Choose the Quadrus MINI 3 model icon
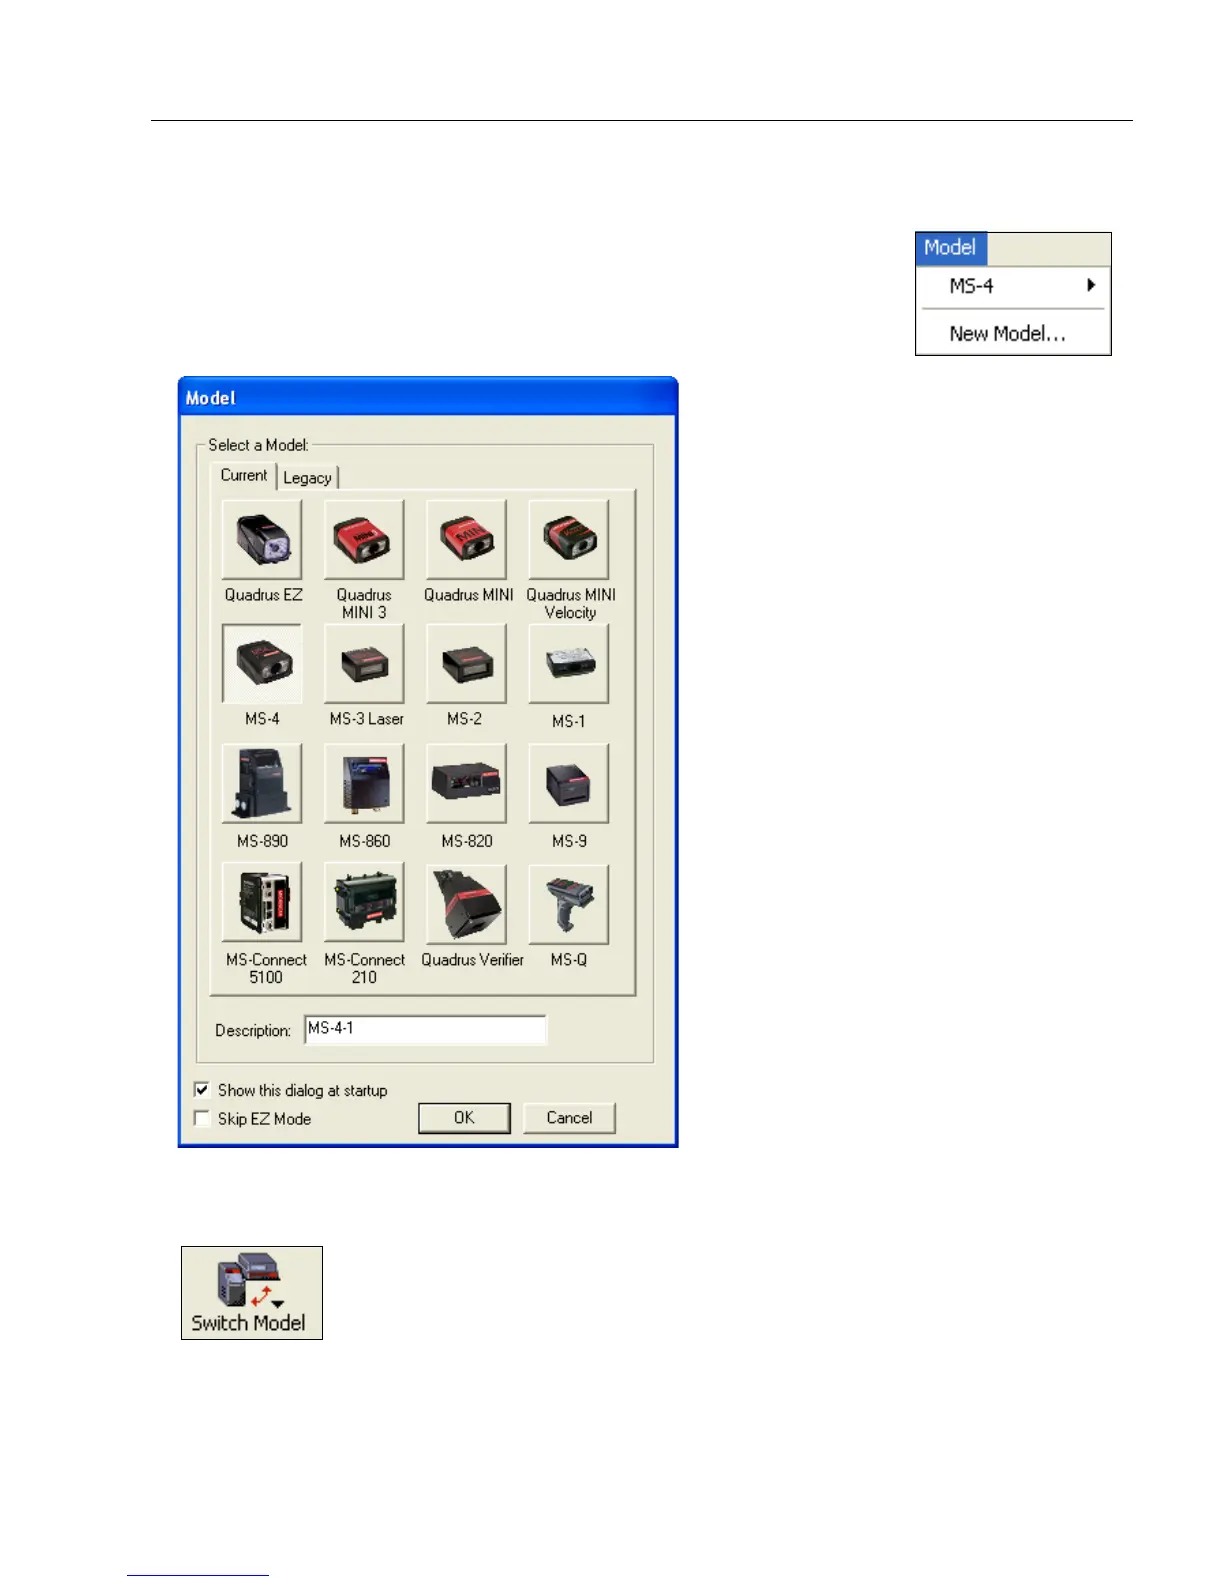Screen dimensions: 1224x1584 click(364, 539)
